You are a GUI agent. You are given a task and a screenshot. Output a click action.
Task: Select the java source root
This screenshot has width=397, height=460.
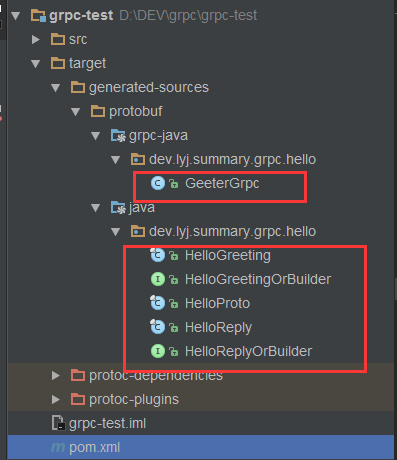142,208
